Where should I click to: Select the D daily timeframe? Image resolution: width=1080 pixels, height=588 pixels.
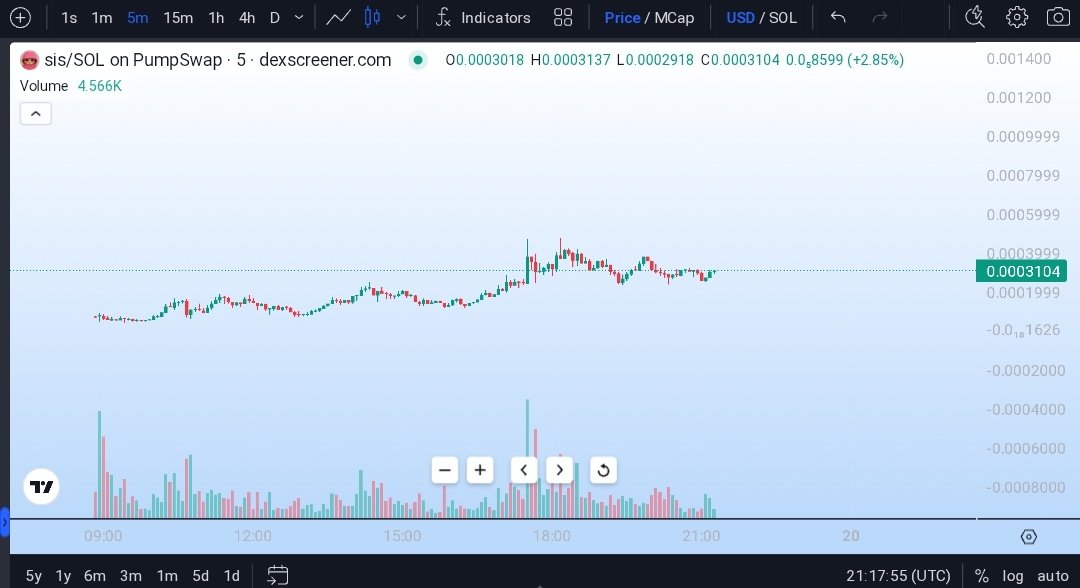click(x=275, y=18)
